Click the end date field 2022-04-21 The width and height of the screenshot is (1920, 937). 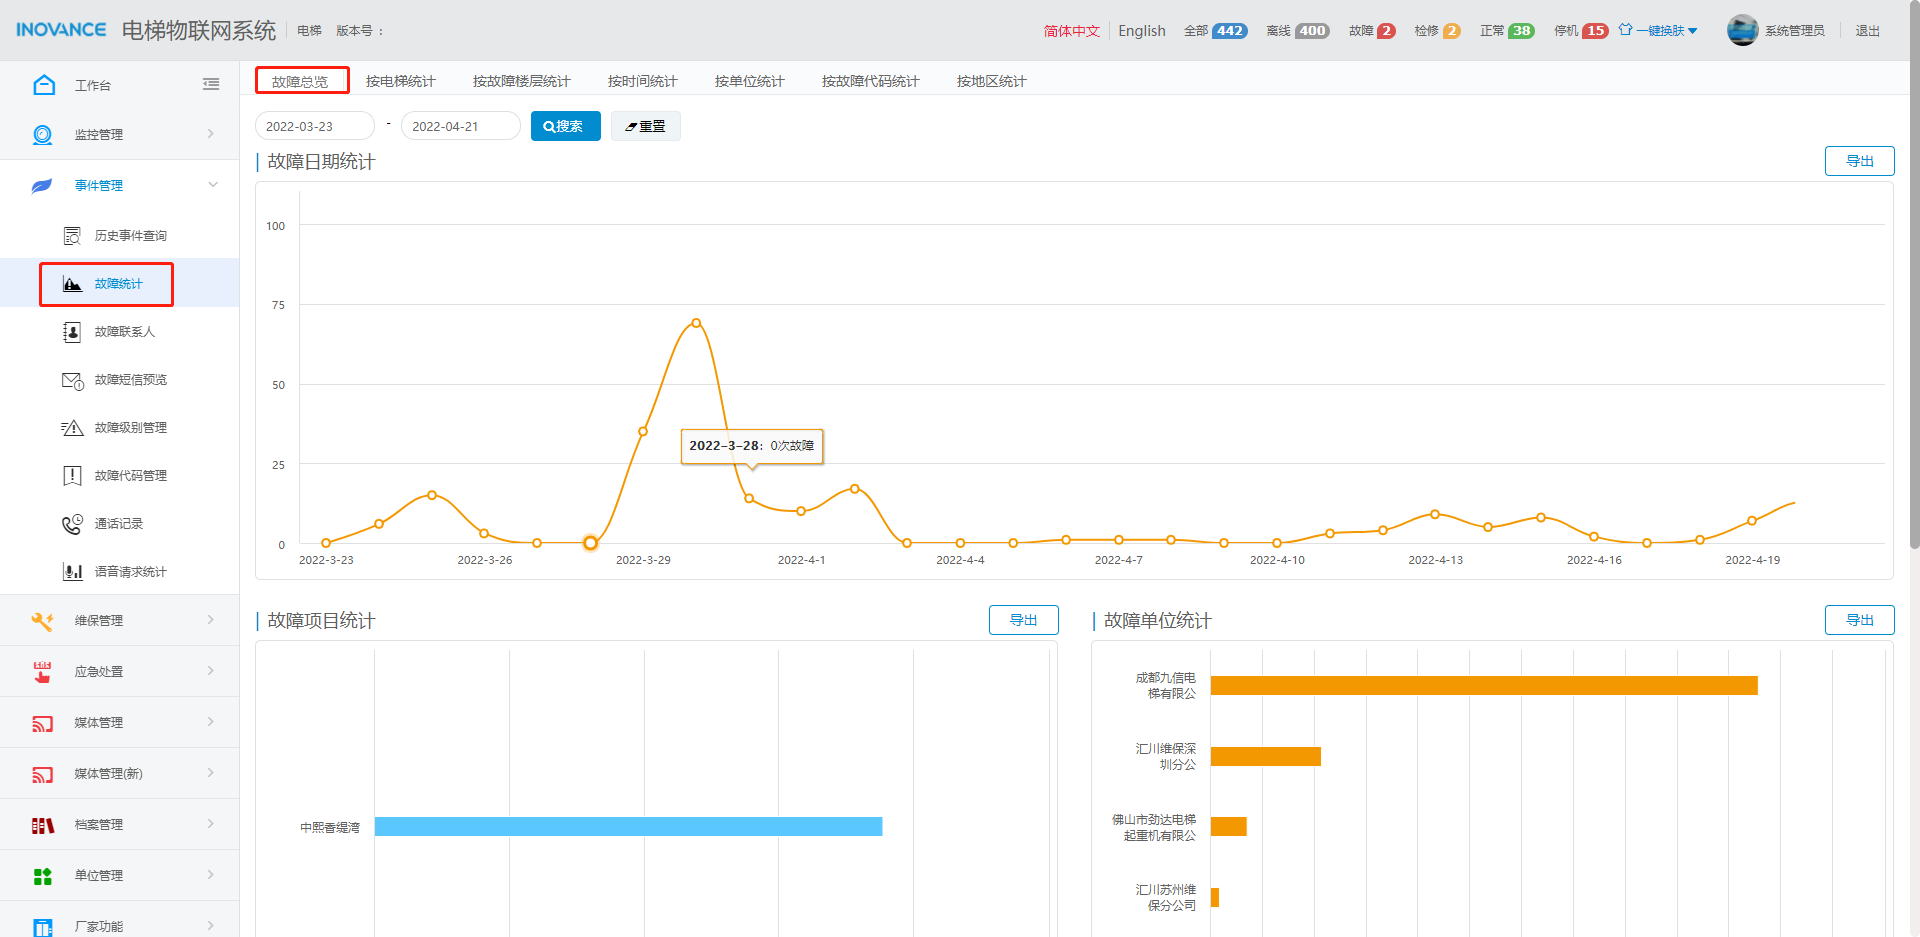click(461, 126)
